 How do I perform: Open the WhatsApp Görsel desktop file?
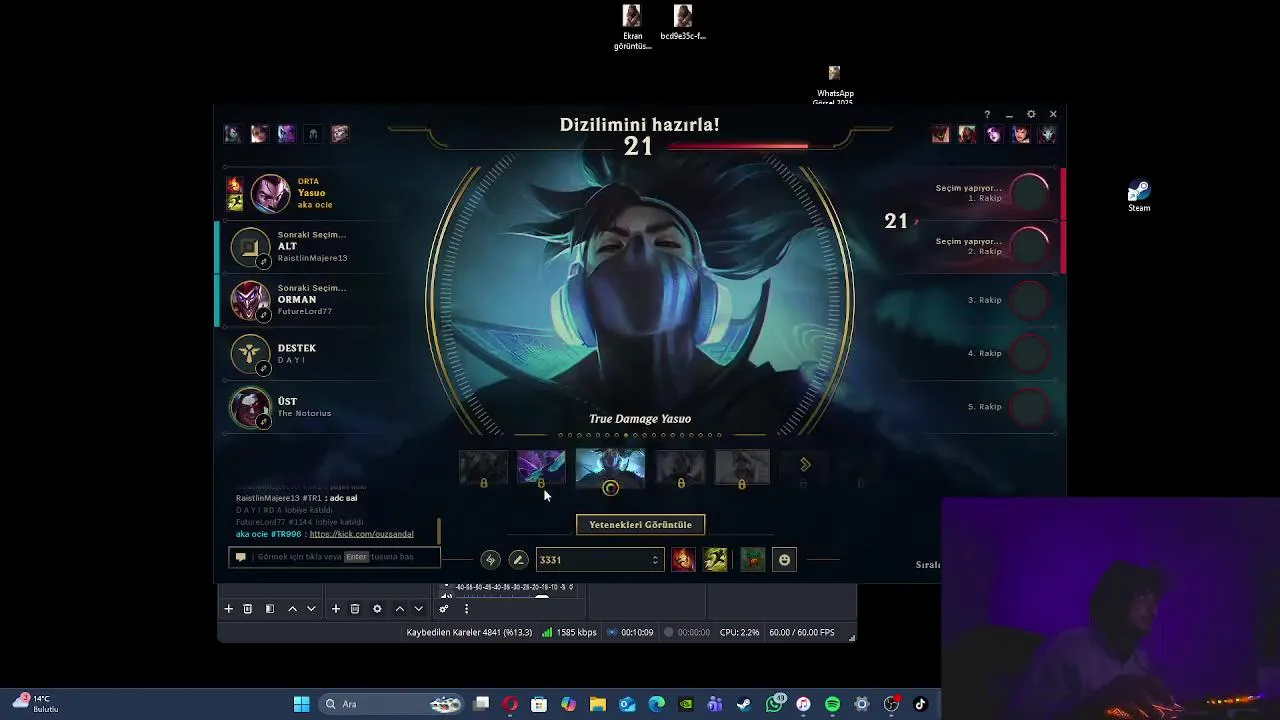point(834,86)
